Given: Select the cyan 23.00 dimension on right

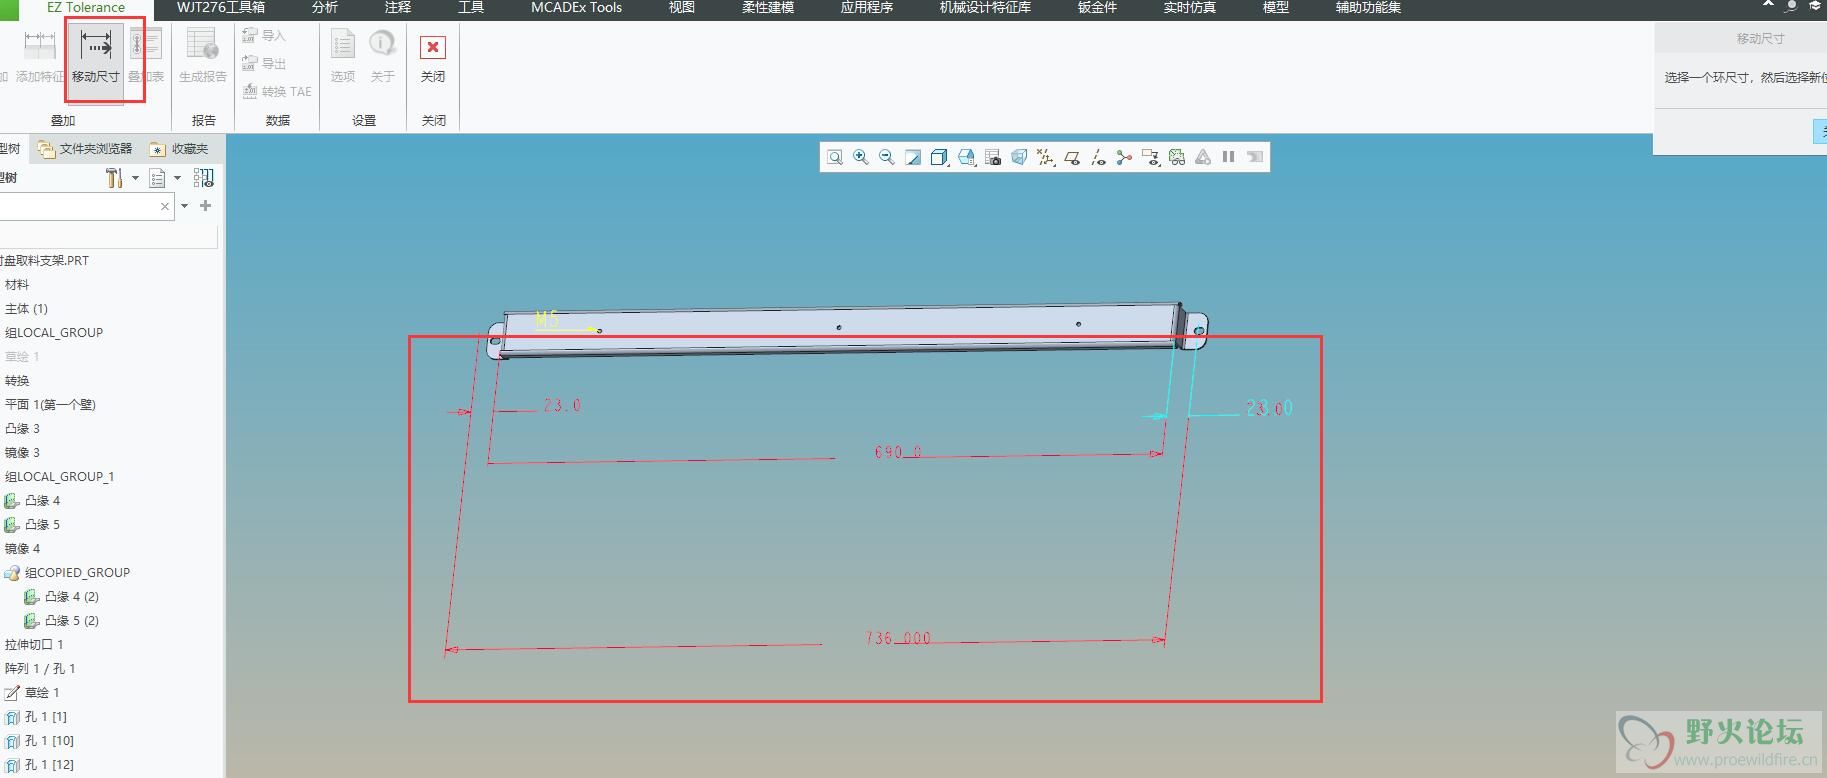Looking at the screenshot, I should pyautogui.click(x=1269, y=408).
